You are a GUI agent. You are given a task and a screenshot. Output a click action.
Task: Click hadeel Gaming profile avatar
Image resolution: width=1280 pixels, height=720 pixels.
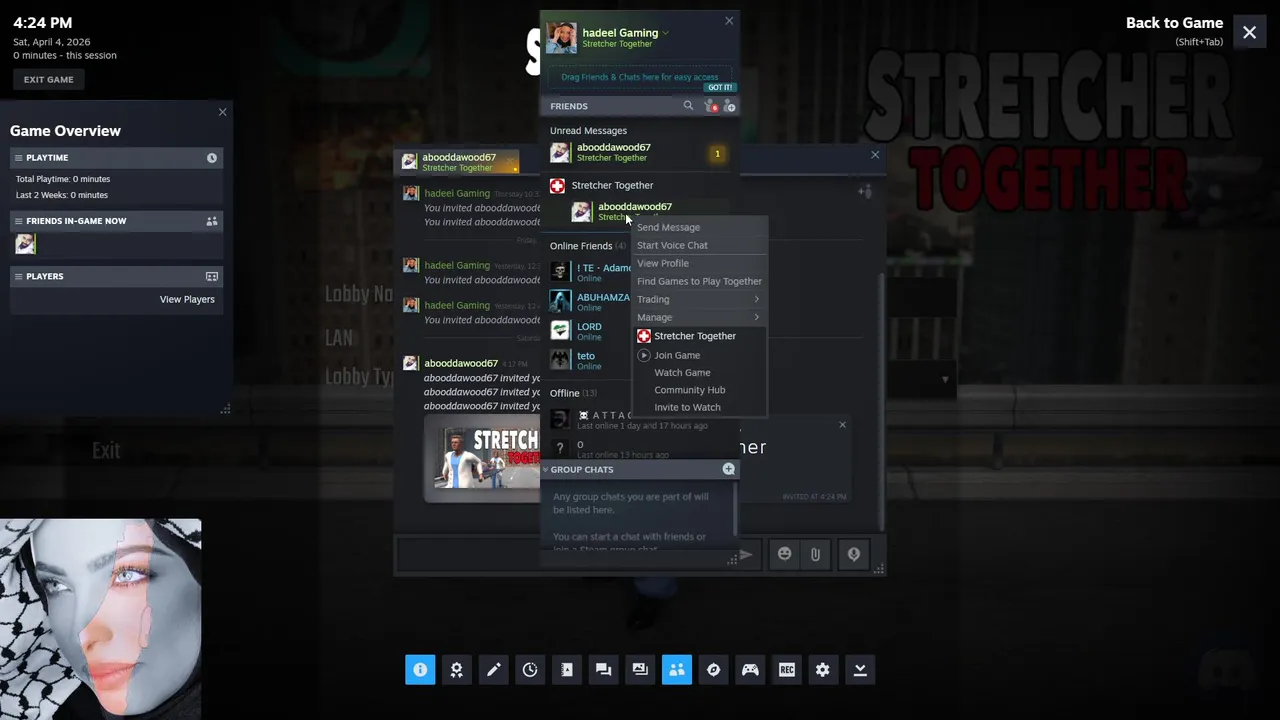point(561,38)
